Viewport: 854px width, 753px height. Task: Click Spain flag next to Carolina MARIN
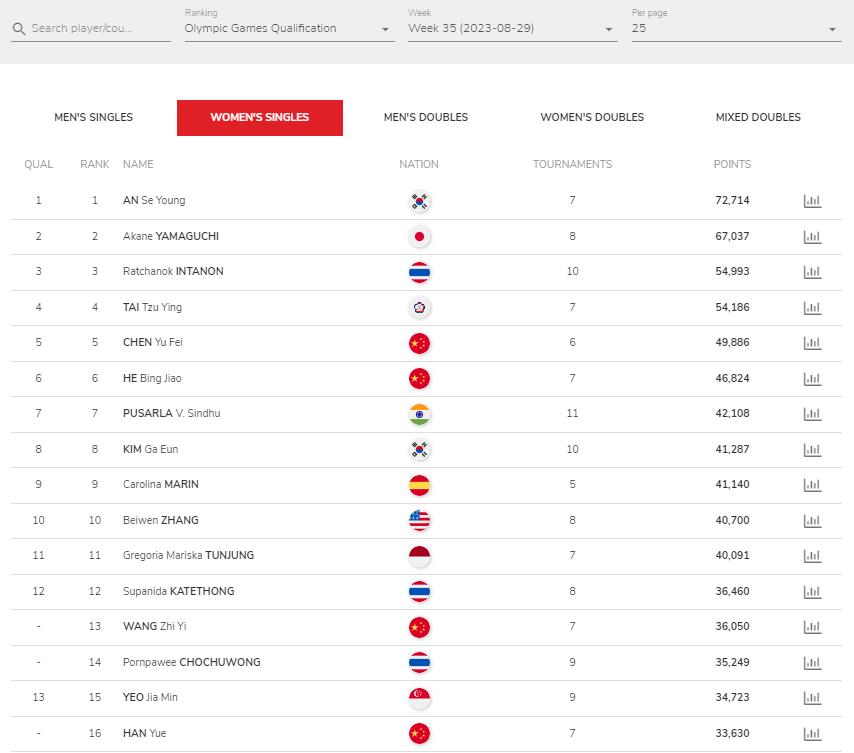(419, 485)
